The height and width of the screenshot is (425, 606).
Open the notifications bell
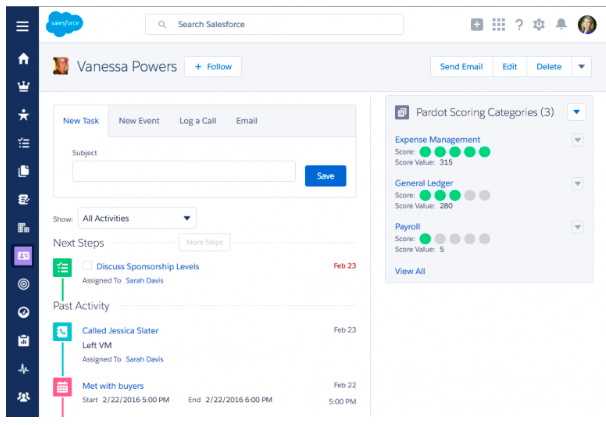[x=561, y=24]
